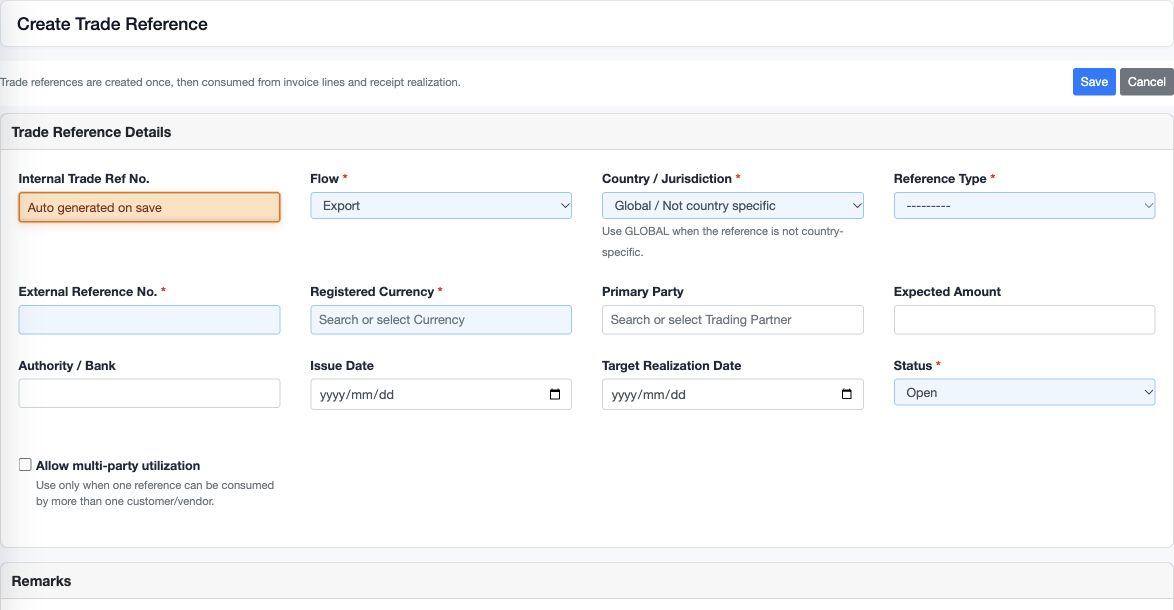
Task: Focus the Internal Trade Ref No. field
Action: pos(149,207)
